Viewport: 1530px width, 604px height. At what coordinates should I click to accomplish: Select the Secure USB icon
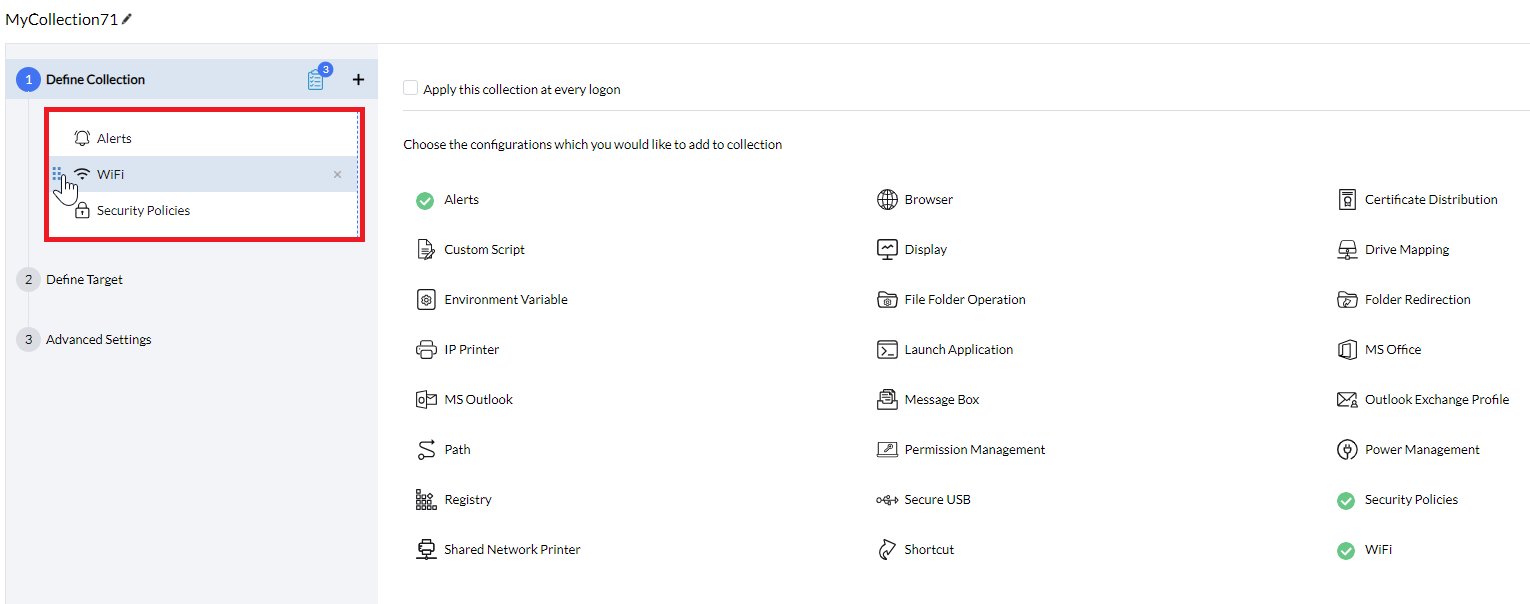tap(887, 500)
